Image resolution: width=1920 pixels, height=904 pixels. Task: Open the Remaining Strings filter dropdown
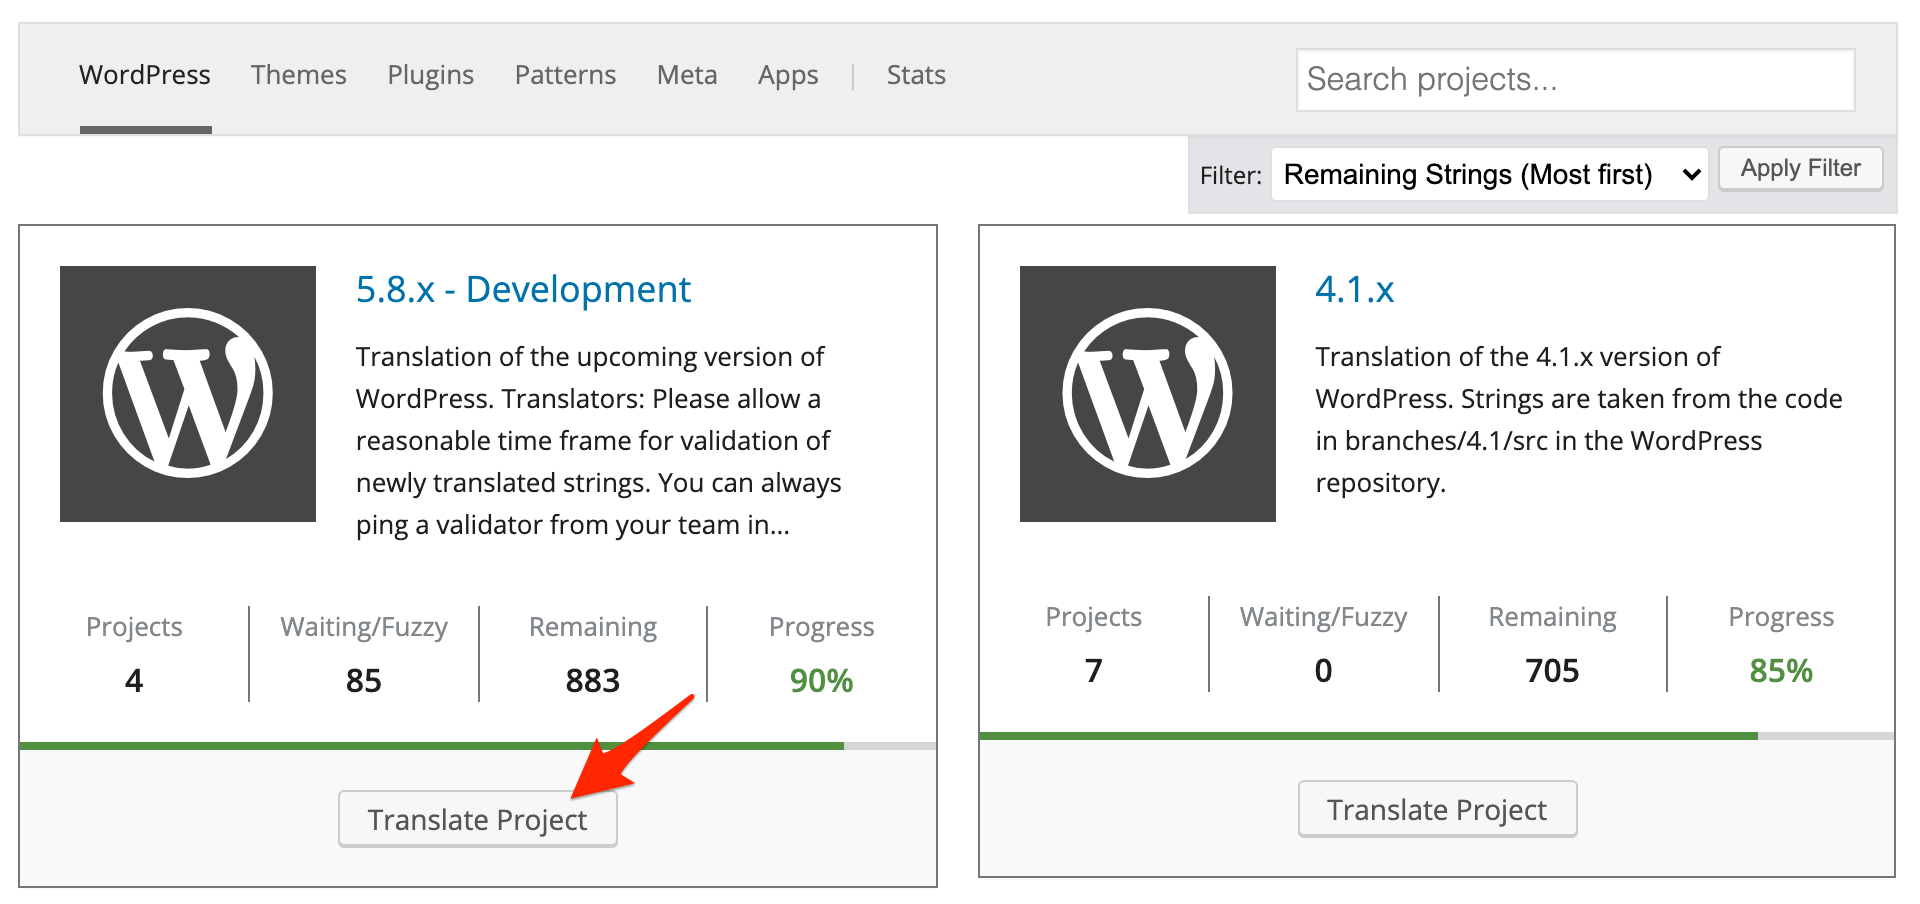click(x=1489, y=174)
